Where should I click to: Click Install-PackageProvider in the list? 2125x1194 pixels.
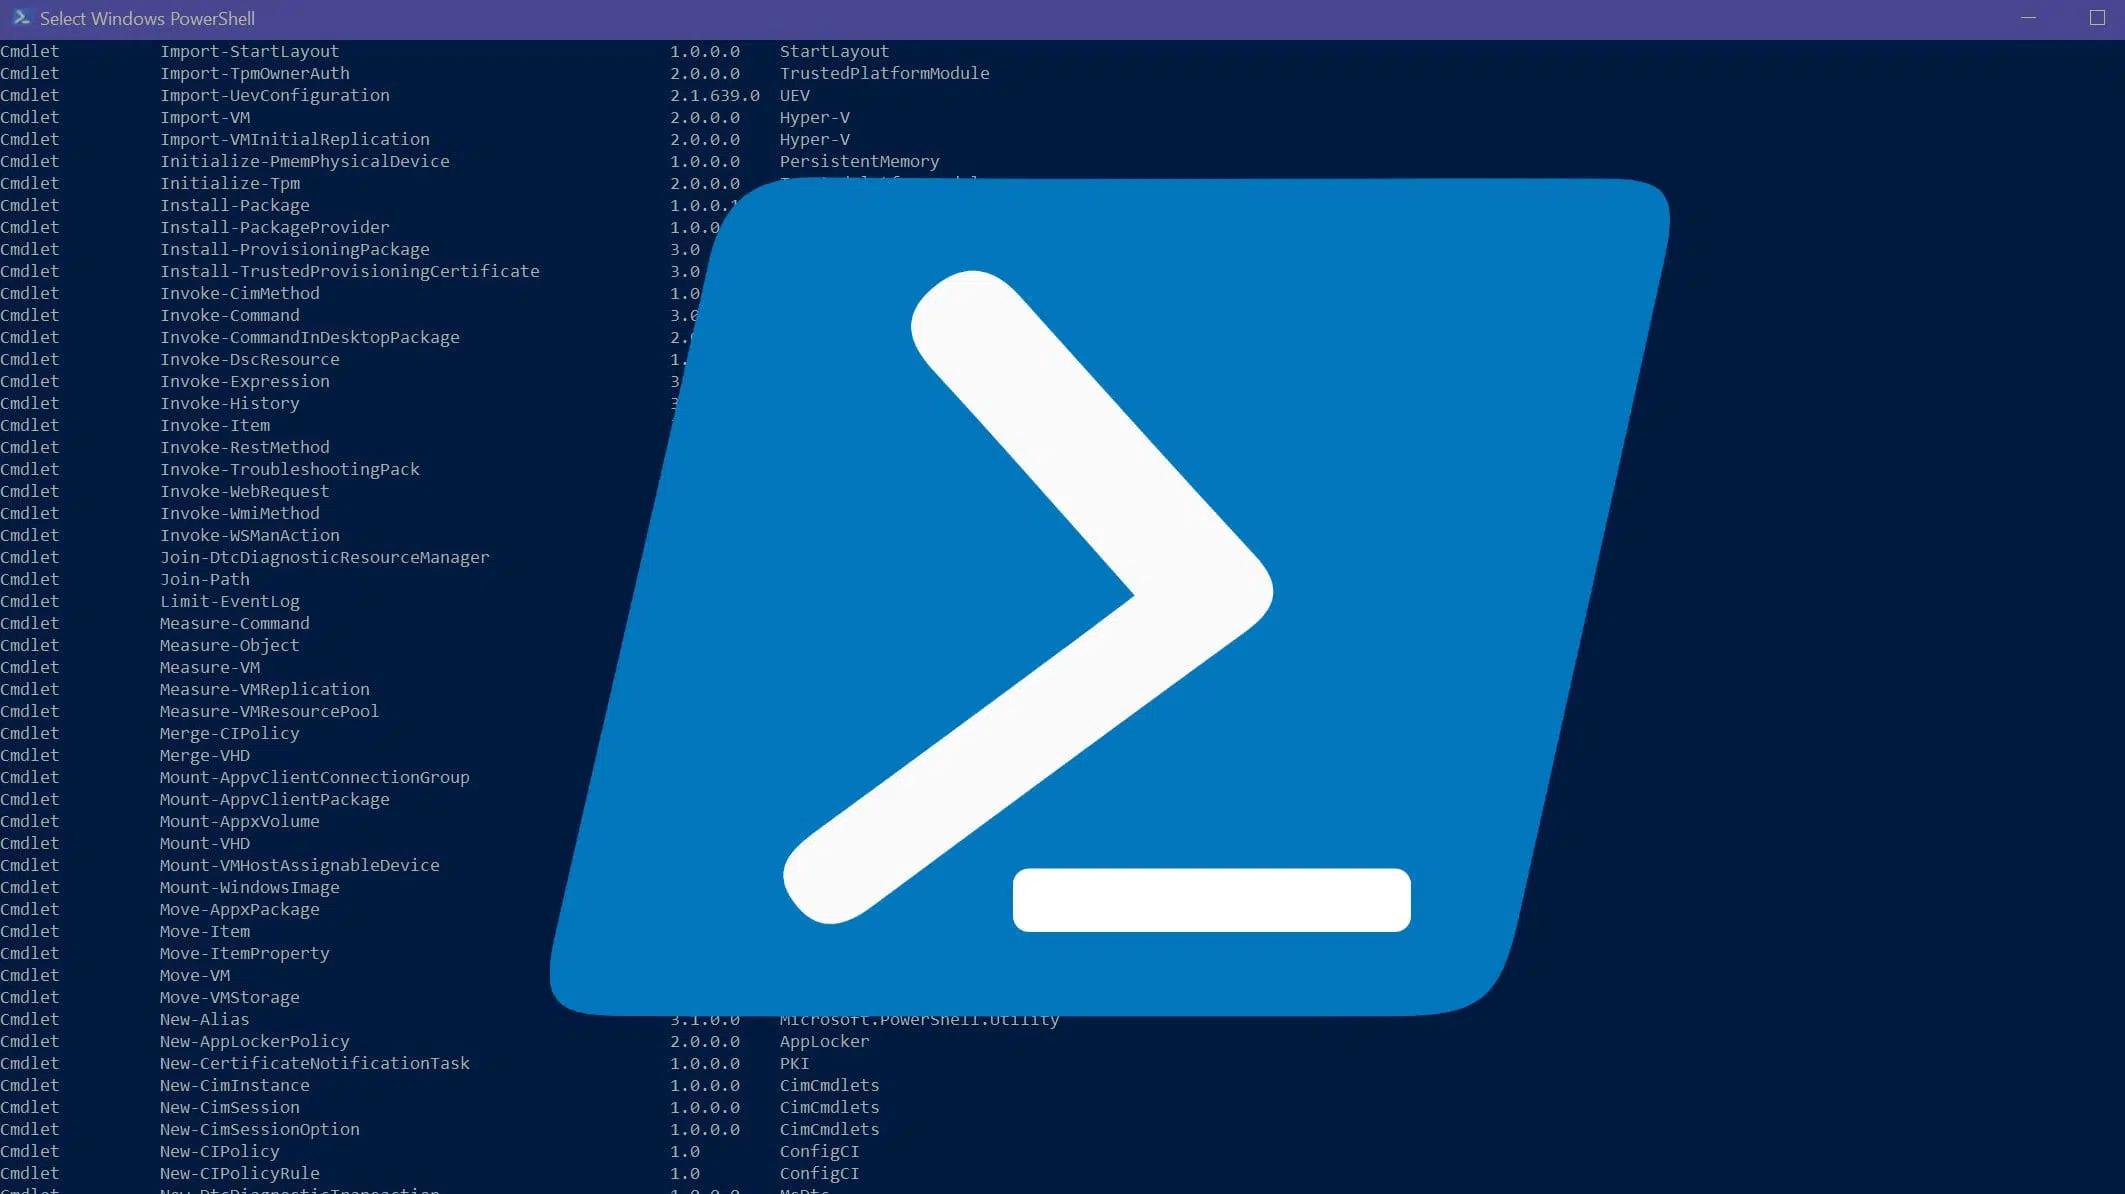point(275,228)
